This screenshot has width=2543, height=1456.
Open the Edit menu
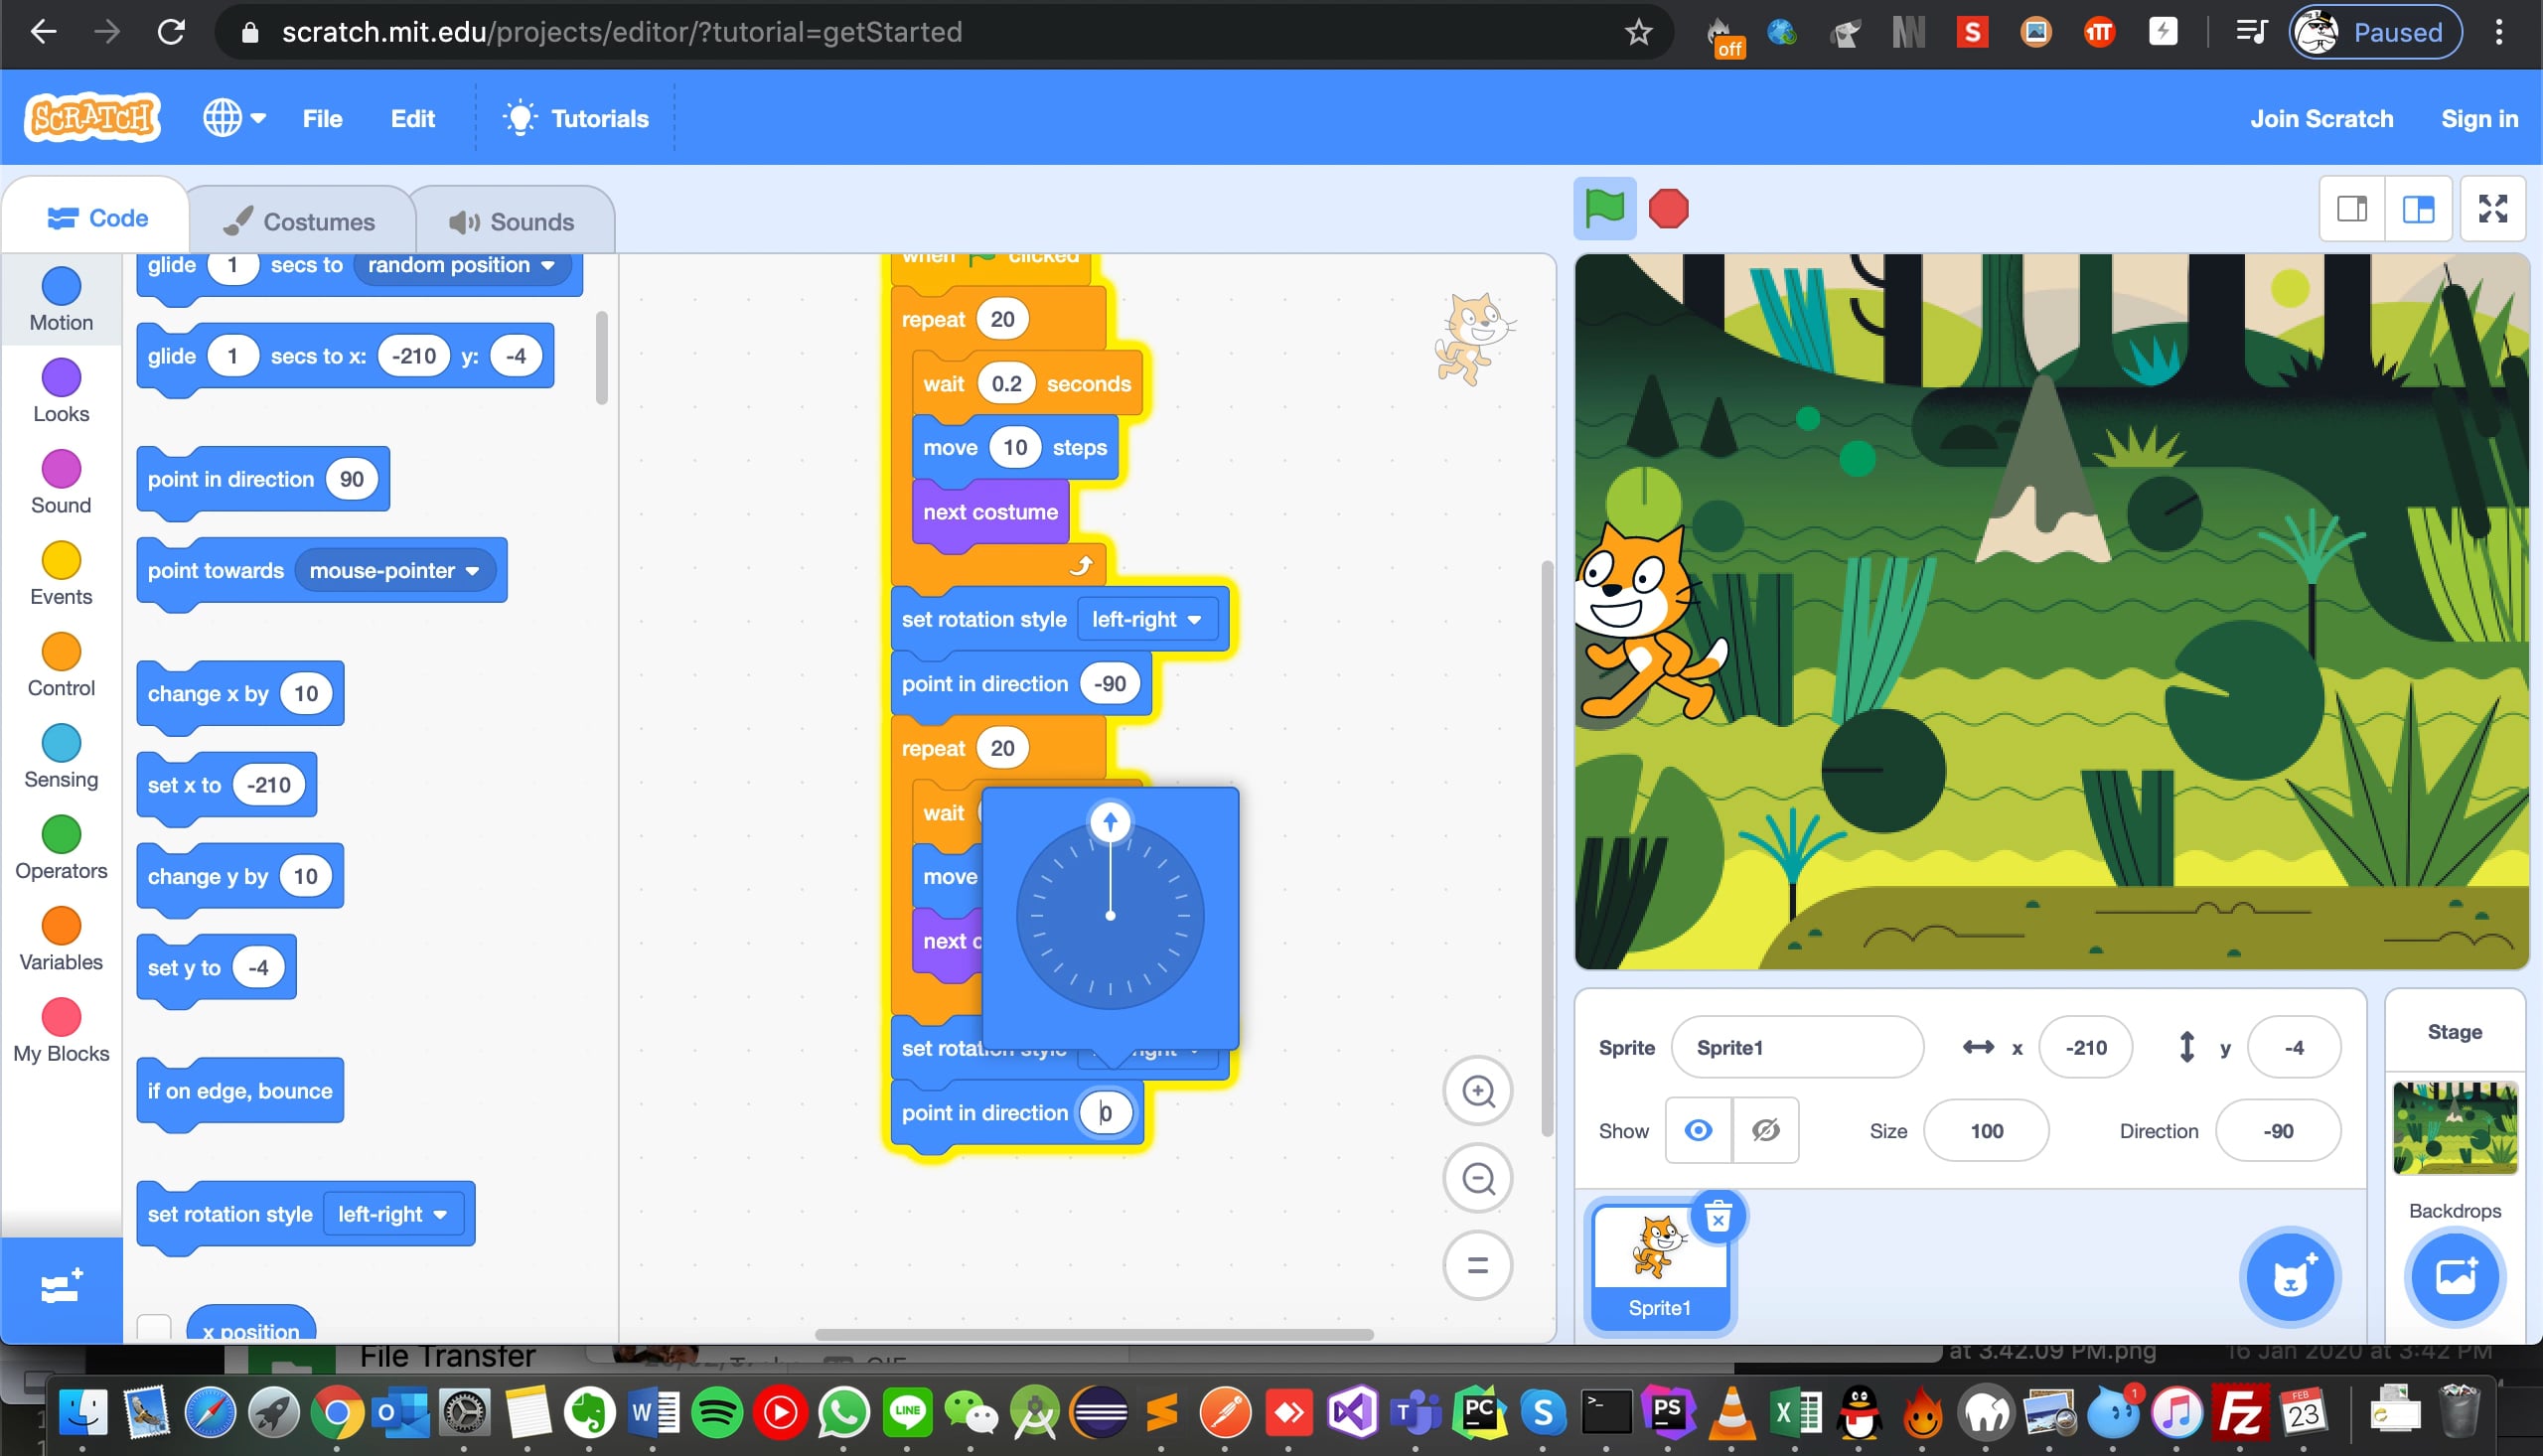point(412,118)
